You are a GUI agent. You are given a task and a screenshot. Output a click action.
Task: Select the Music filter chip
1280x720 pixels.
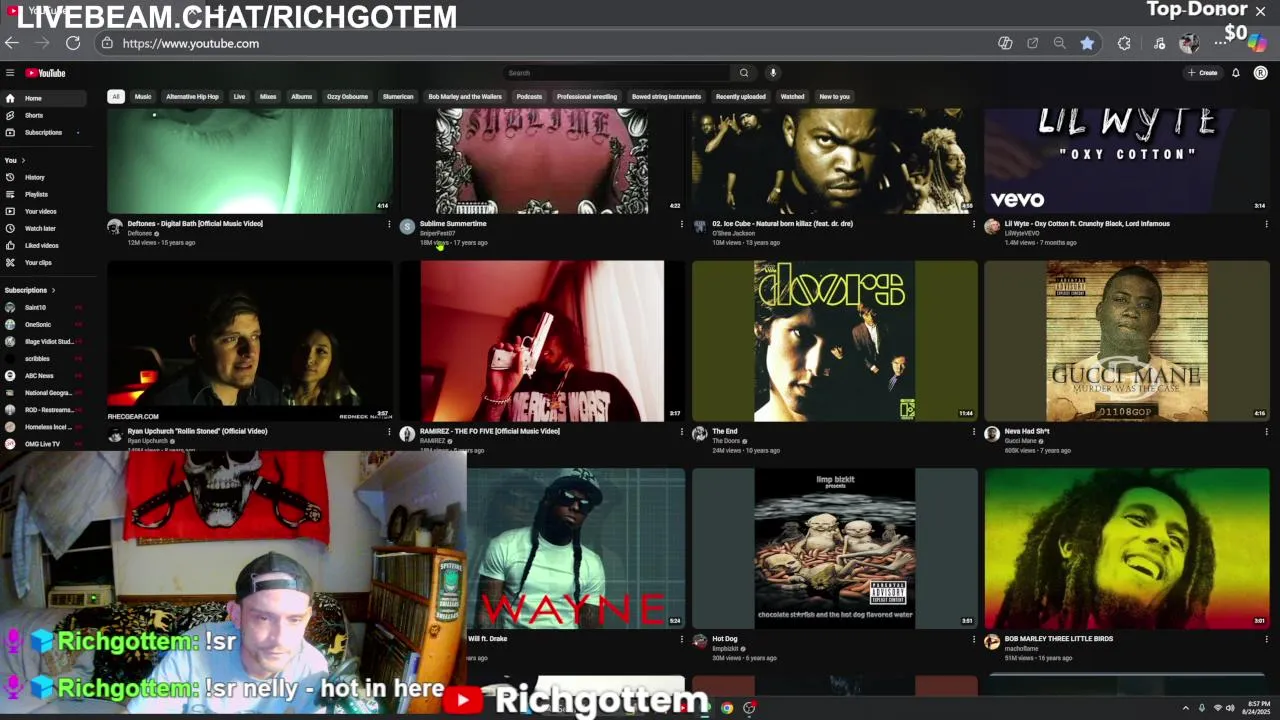click(x=143, y=97)
